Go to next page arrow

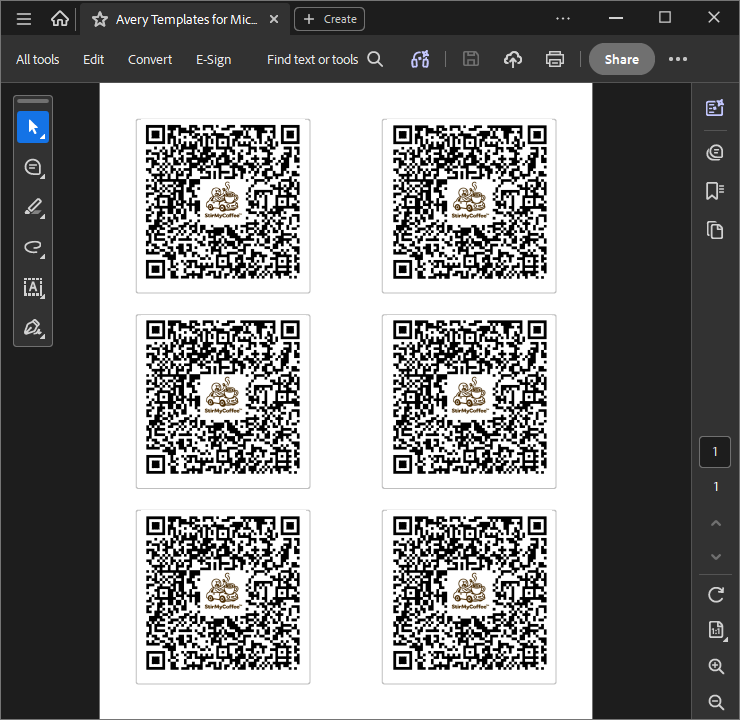click(x=716, y=557)
